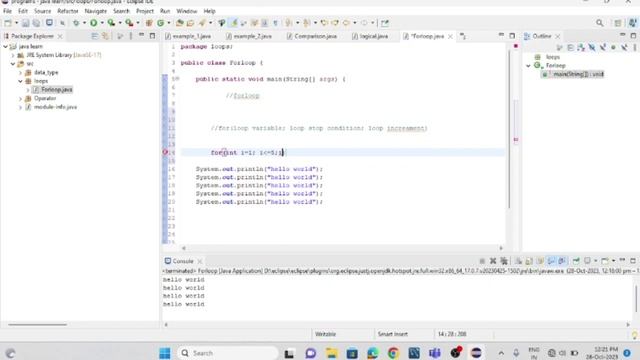640x360 pixels.
Task: Click the editor vertical scrollbar
Action: [509, 129]
